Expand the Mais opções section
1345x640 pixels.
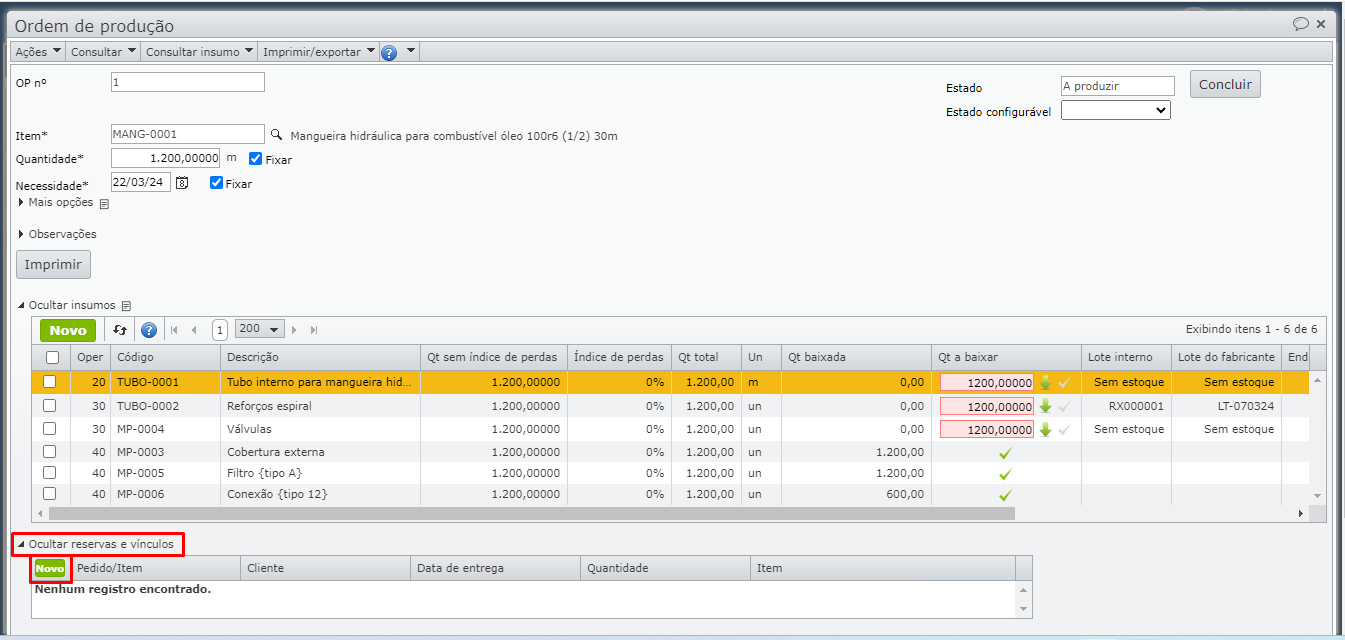coord(56,202)
